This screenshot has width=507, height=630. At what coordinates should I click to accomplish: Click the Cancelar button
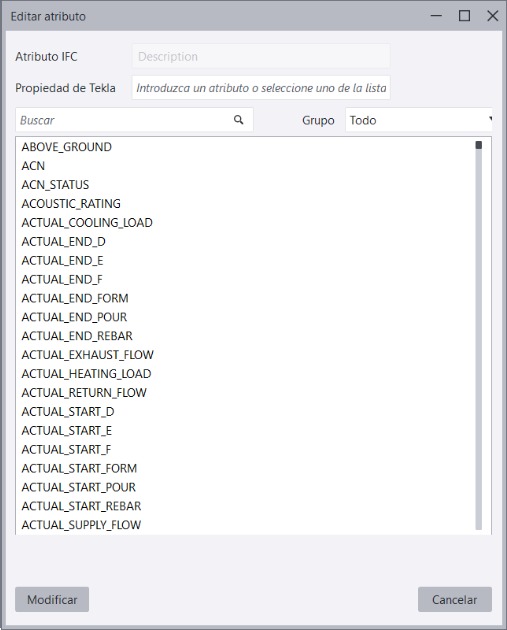click(455, 599)
